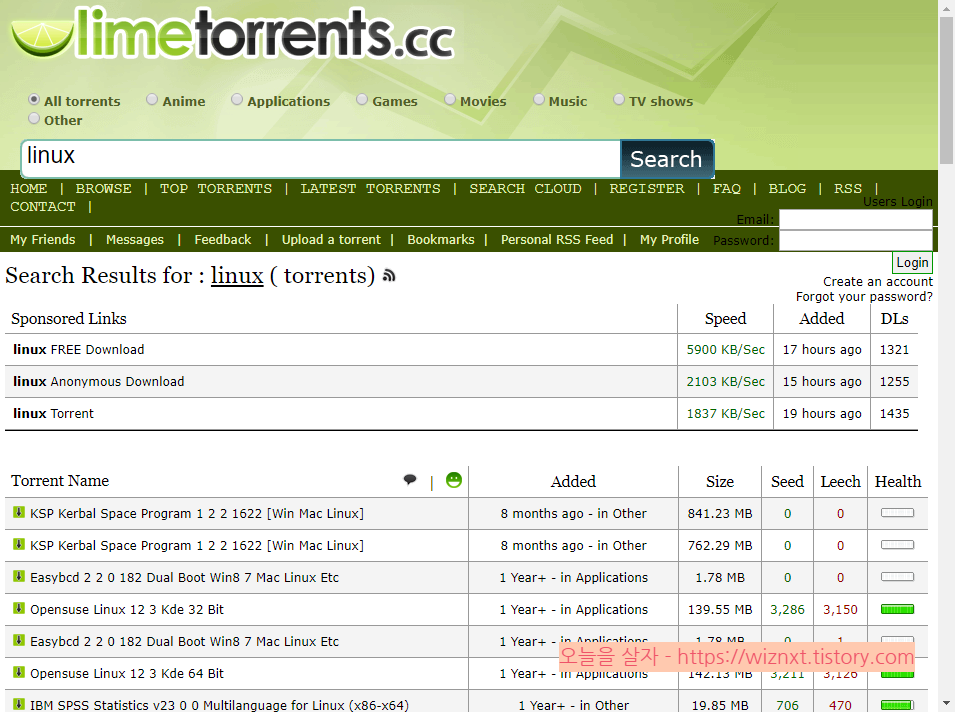
Task: Click the Size column header
Action: point(720,482)
